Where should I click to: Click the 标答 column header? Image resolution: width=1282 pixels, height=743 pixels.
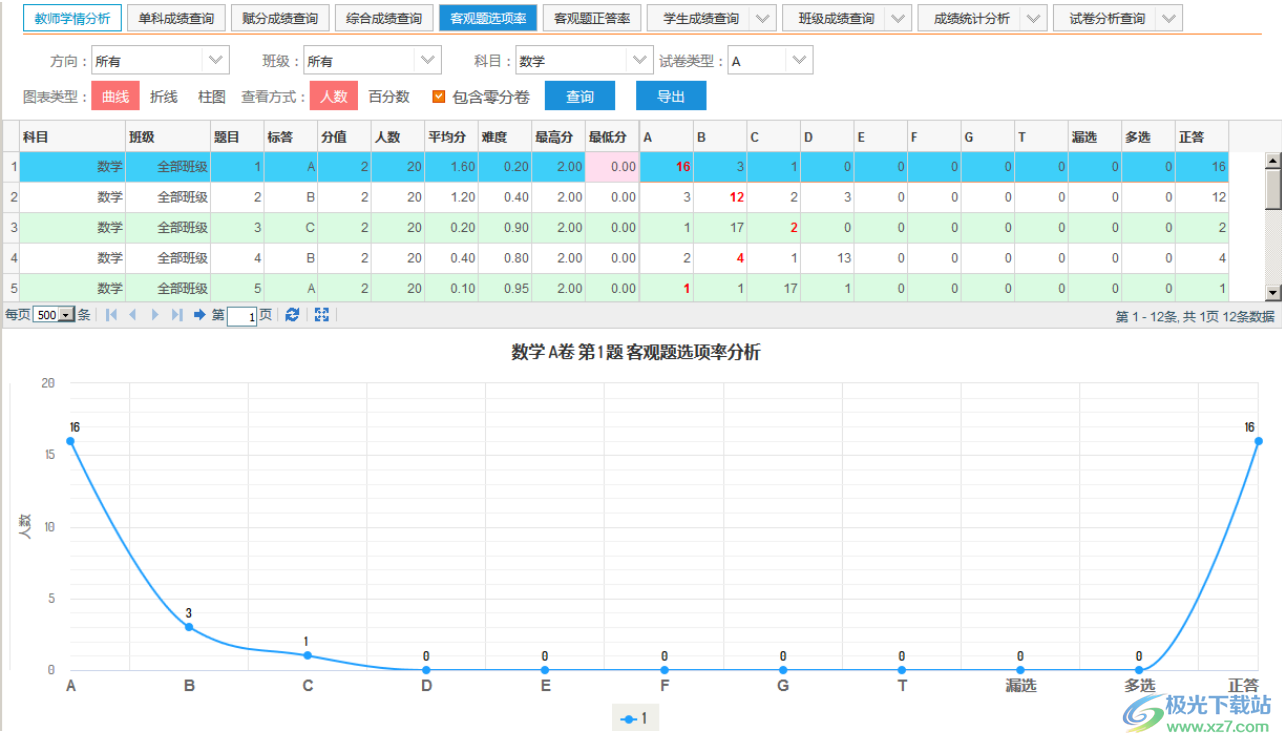tap(290, 136)
